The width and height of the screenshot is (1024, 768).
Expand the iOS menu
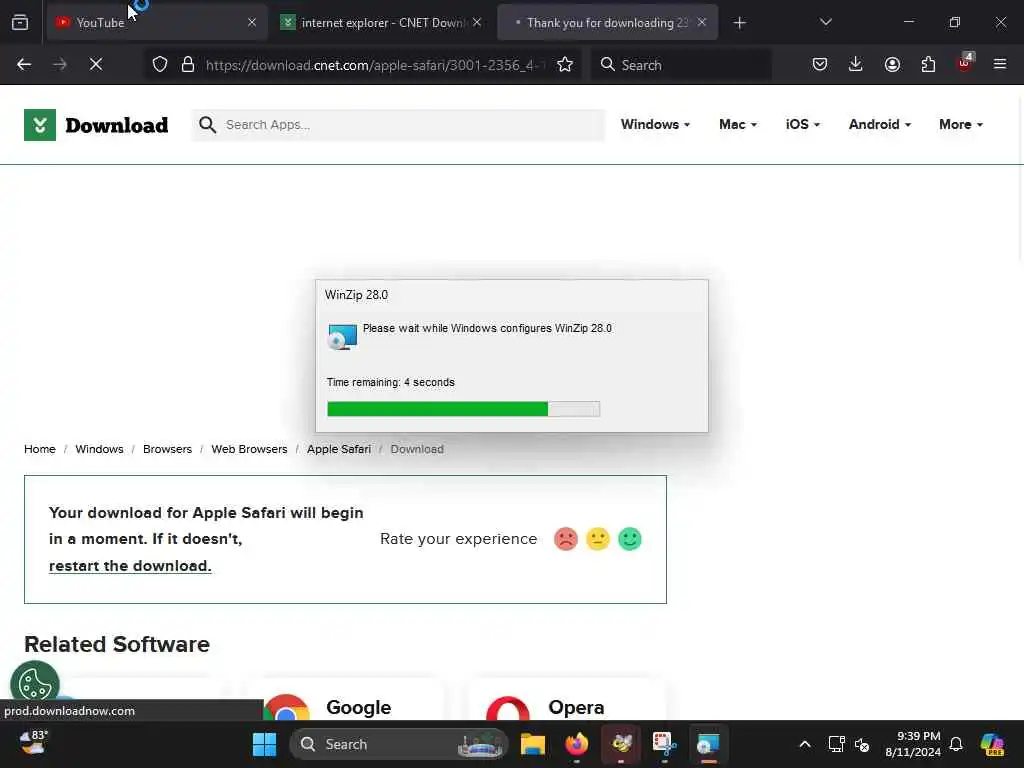pos(803,124)
